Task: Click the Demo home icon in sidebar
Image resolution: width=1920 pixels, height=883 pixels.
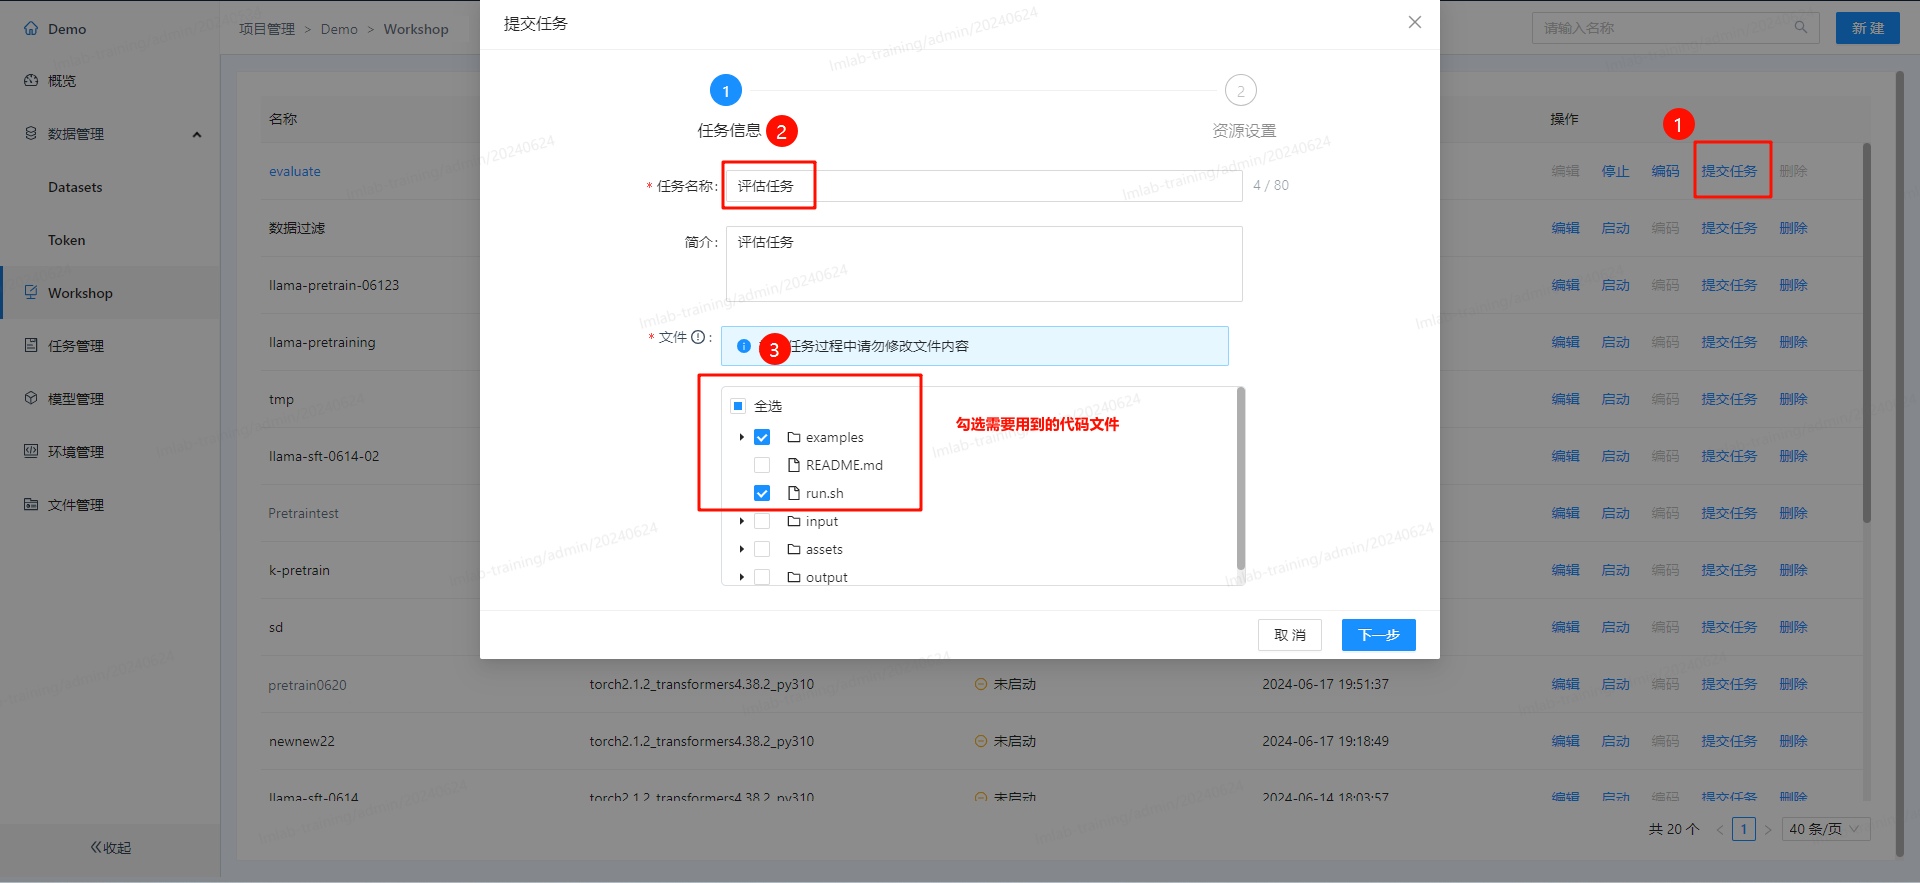Action: [31, 29]
